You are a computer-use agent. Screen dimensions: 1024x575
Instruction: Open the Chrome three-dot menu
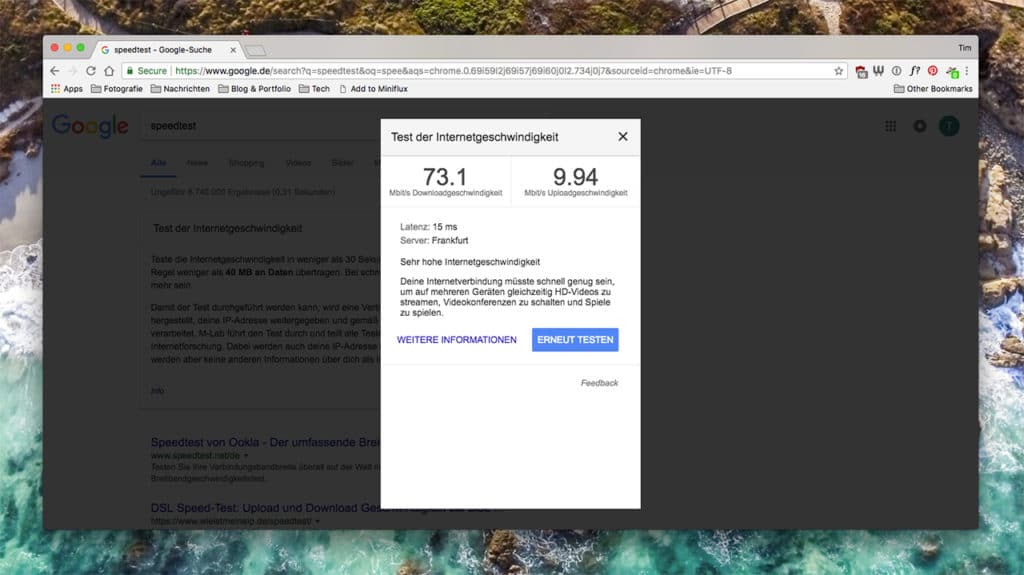(x=967, y=71)
